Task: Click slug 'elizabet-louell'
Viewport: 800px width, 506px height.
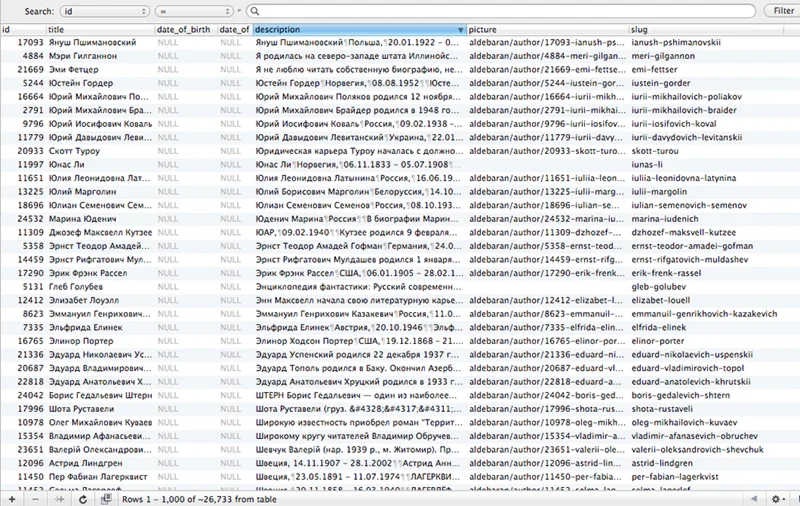Action: click(661, 300)
